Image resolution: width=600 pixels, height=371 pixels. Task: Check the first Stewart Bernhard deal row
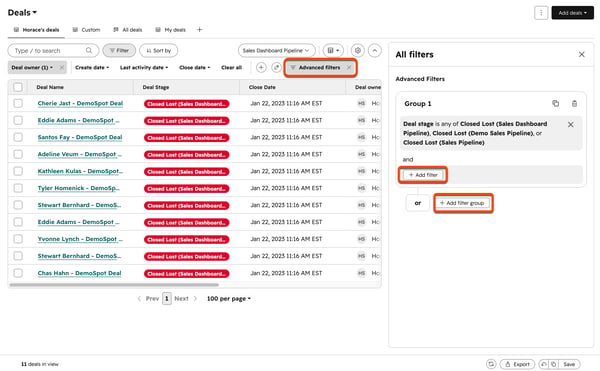coord(18,205)
